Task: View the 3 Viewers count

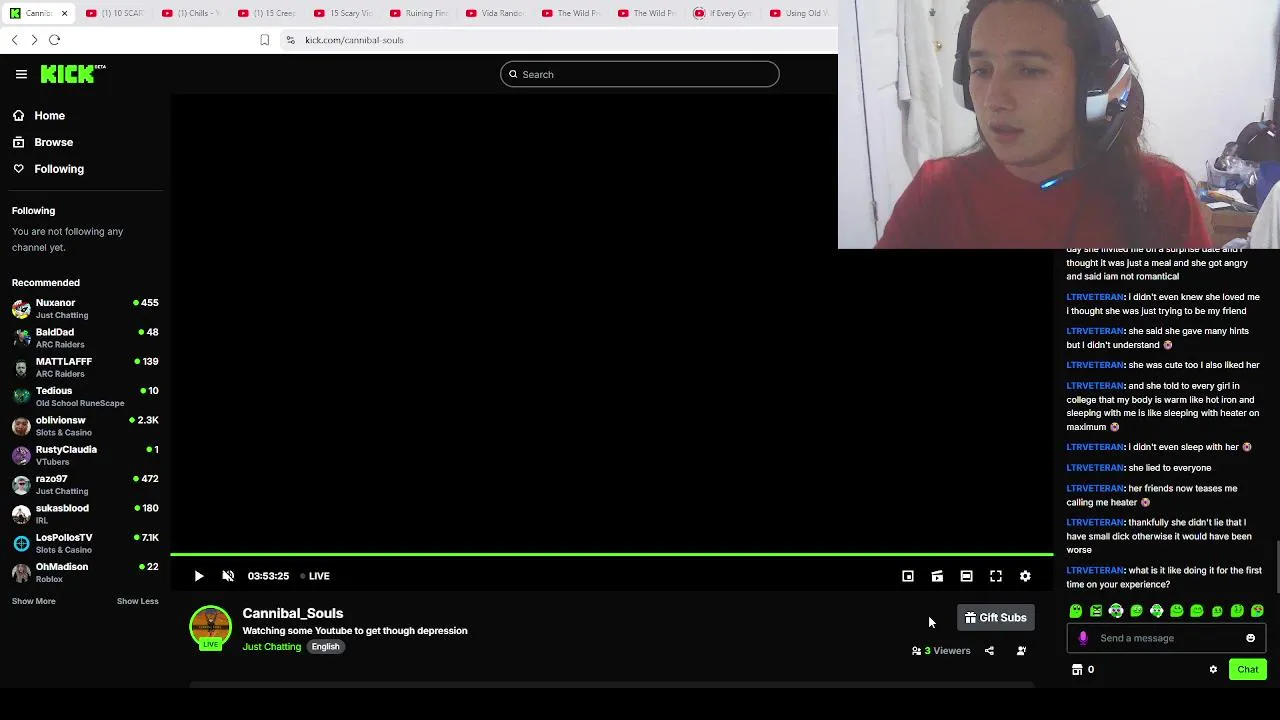Action: tap(941, 651)
